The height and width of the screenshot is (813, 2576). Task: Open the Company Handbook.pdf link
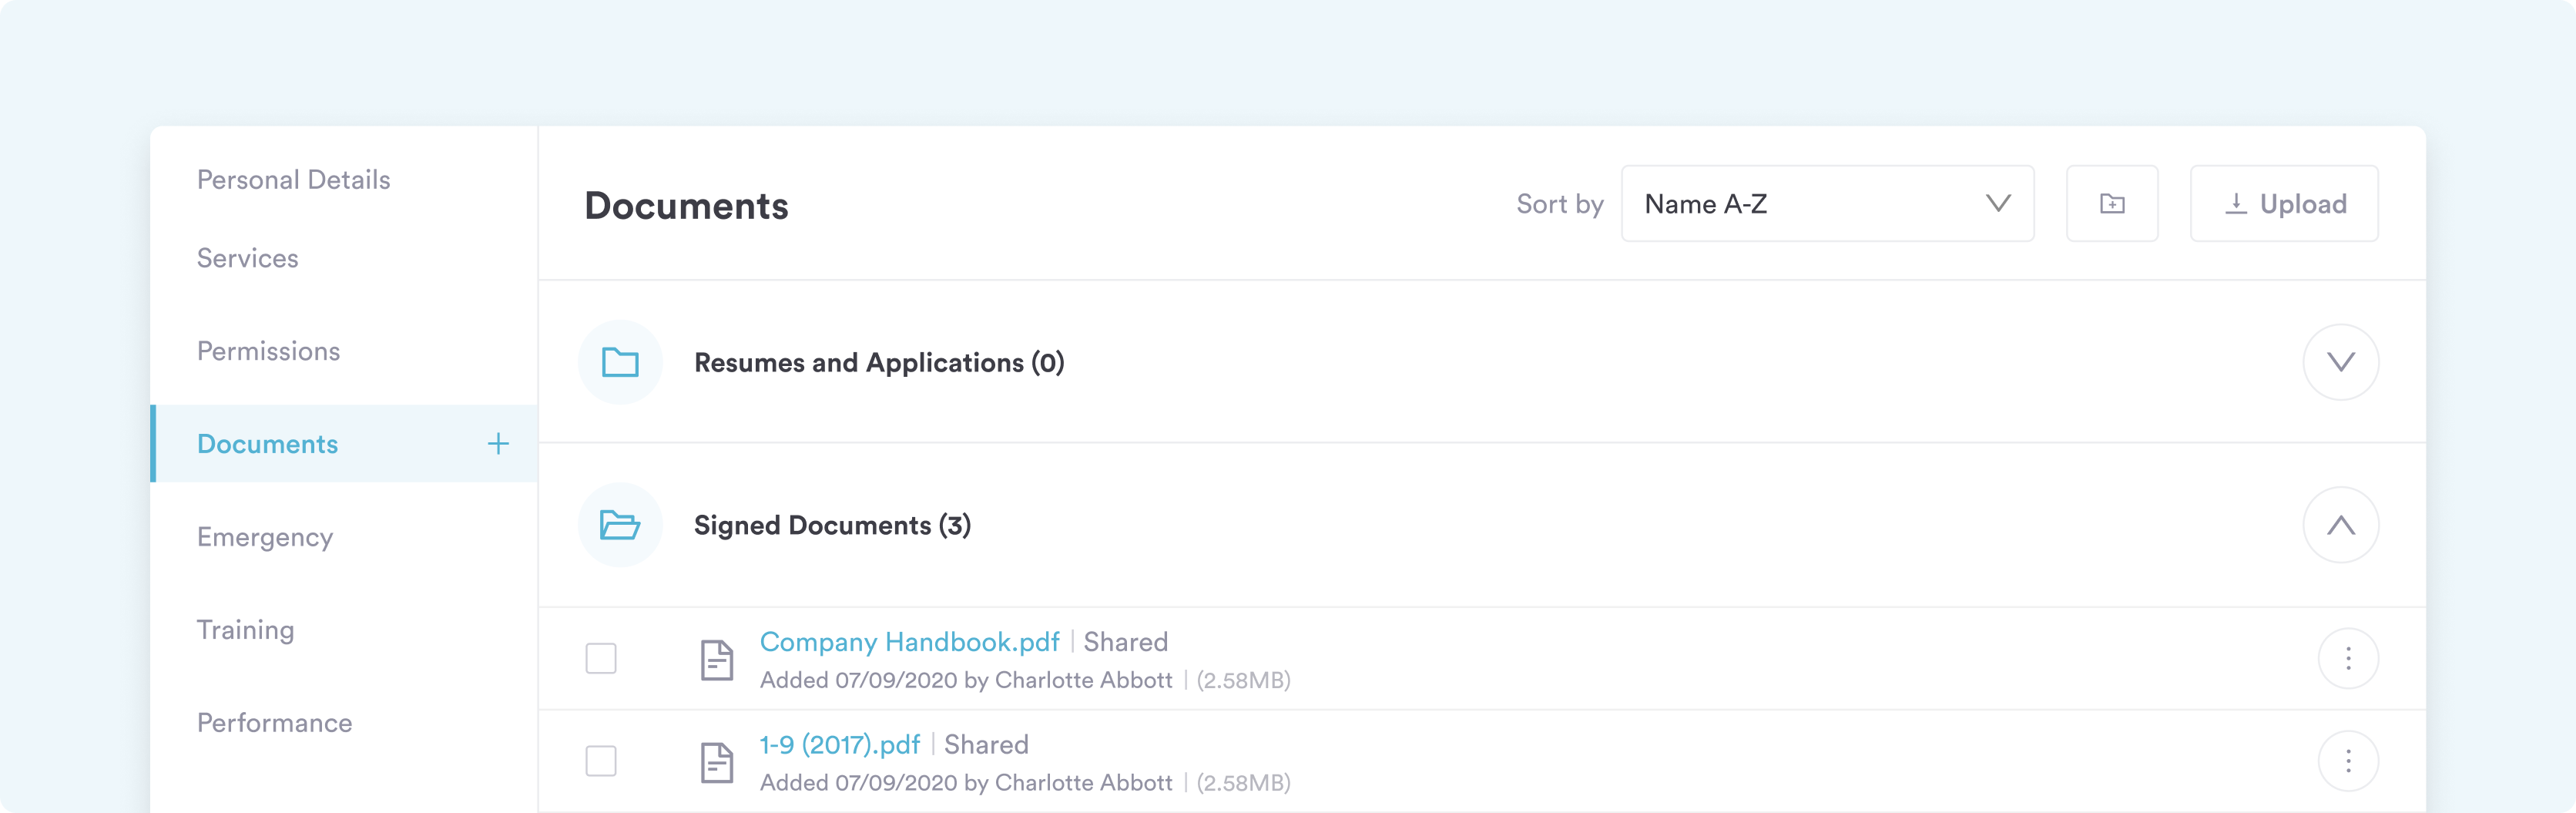pos(909,642)
